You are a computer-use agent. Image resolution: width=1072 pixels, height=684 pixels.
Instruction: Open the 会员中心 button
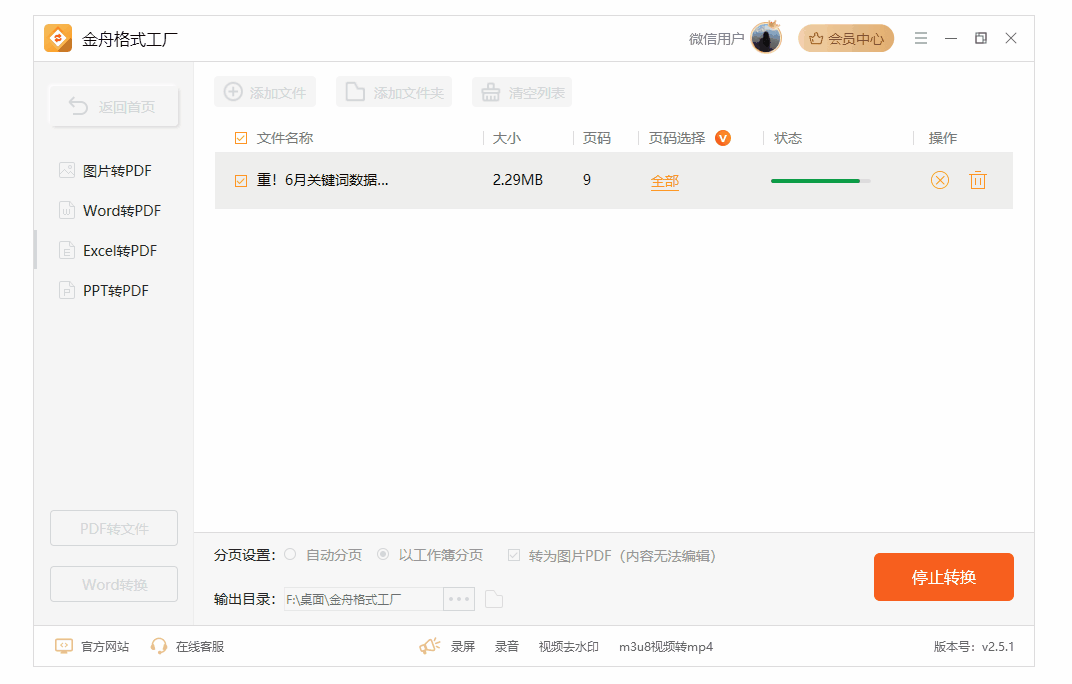(x=846, y=39)
